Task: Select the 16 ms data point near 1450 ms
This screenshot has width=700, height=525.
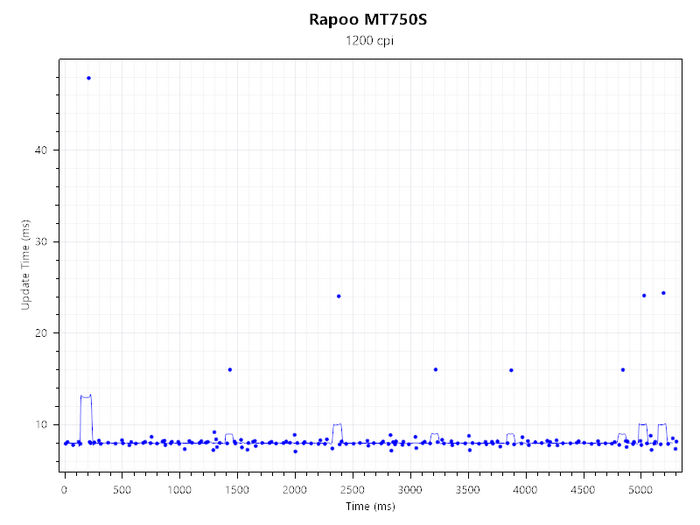Action: pyautogui.click(x=230, y=370)
